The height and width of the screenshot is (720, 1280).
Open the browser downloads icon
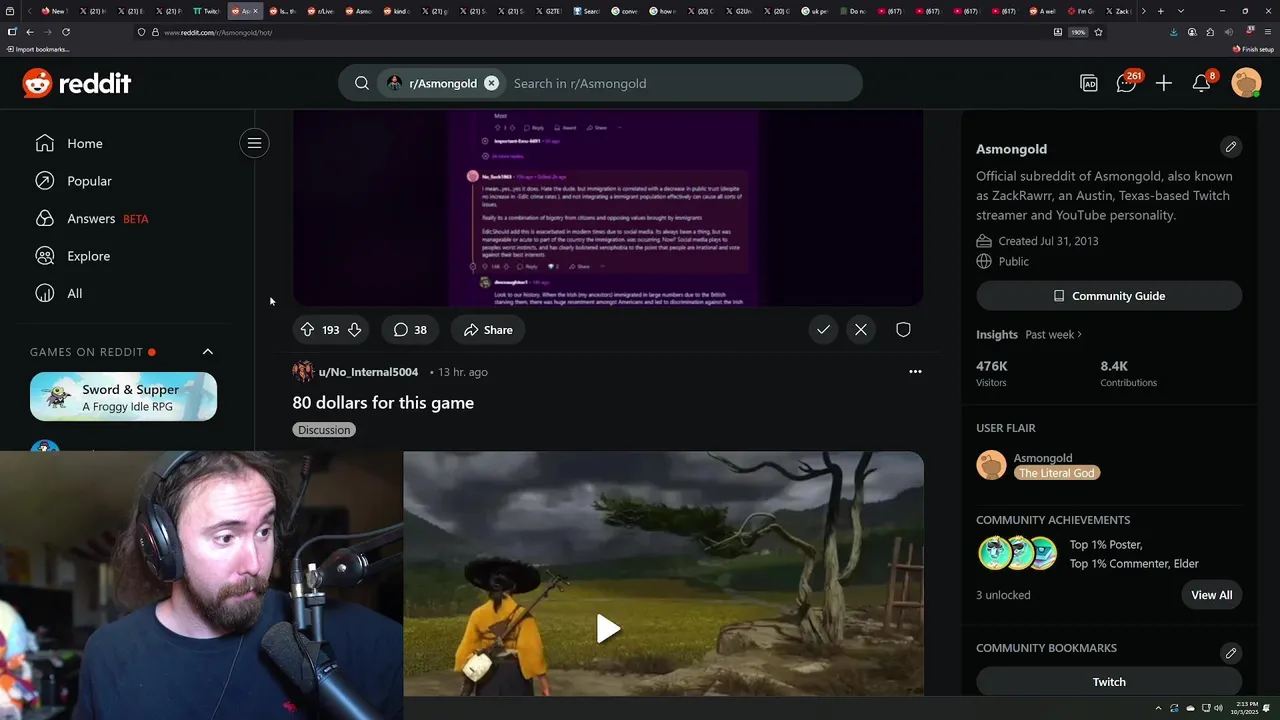[1174, 32]
